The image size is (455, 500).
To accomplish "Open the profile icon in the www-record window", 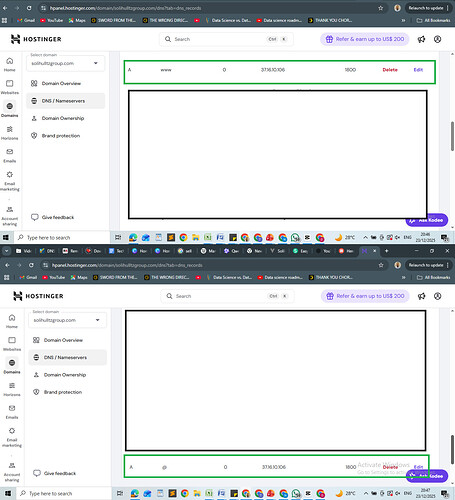I will click(438, 39).
